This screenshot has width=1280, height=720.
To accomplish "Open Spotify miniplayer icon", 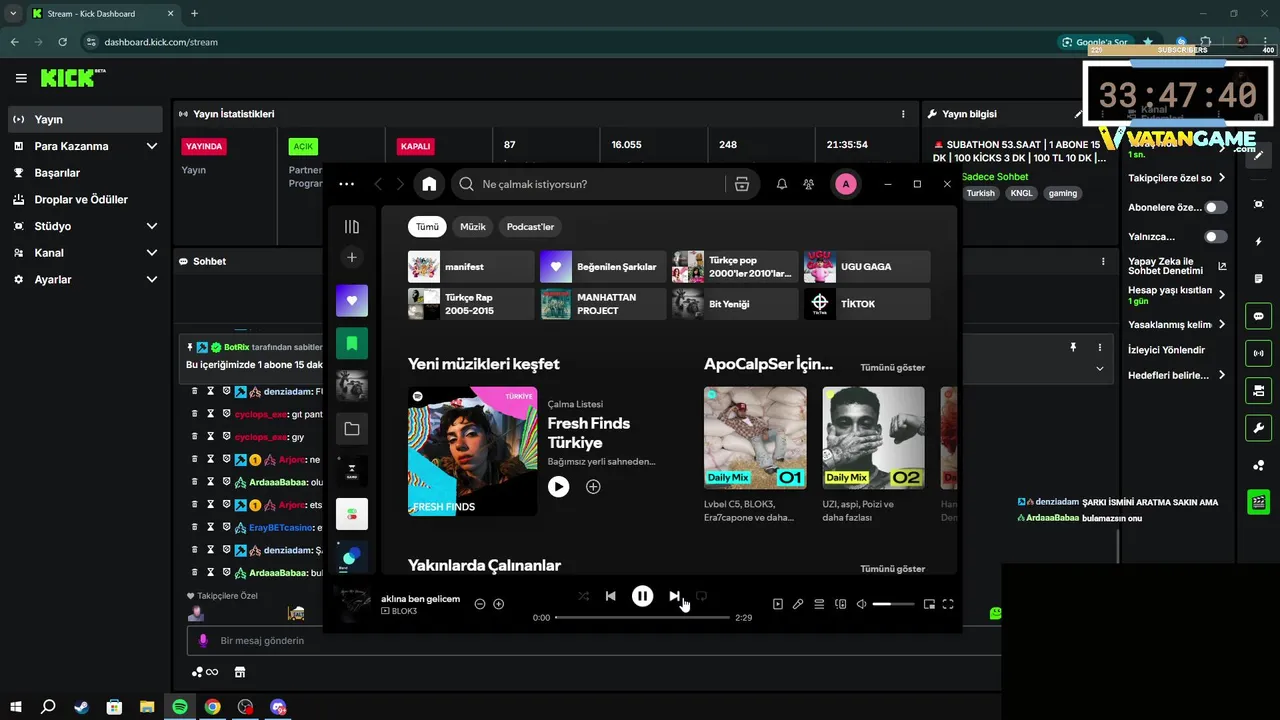I will [929, 604].
